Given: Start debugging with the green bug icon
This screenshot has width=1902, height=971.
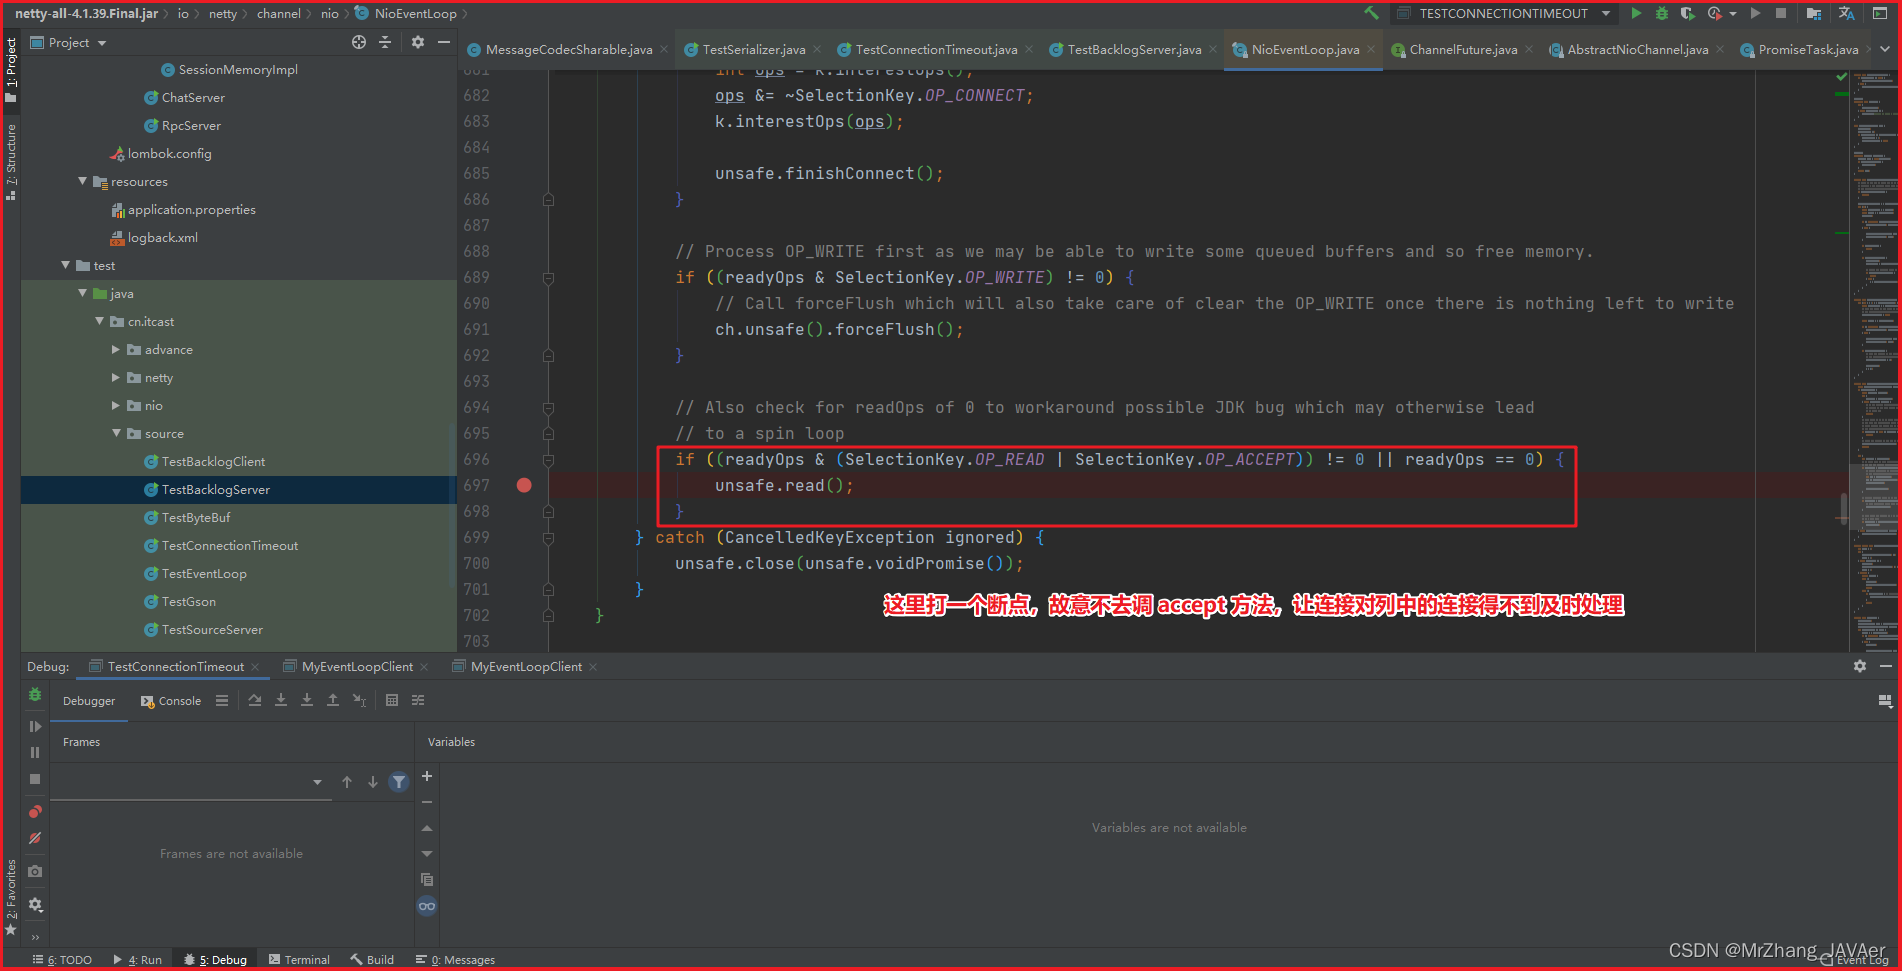Looking at the screenshot, I should 1662,13.
